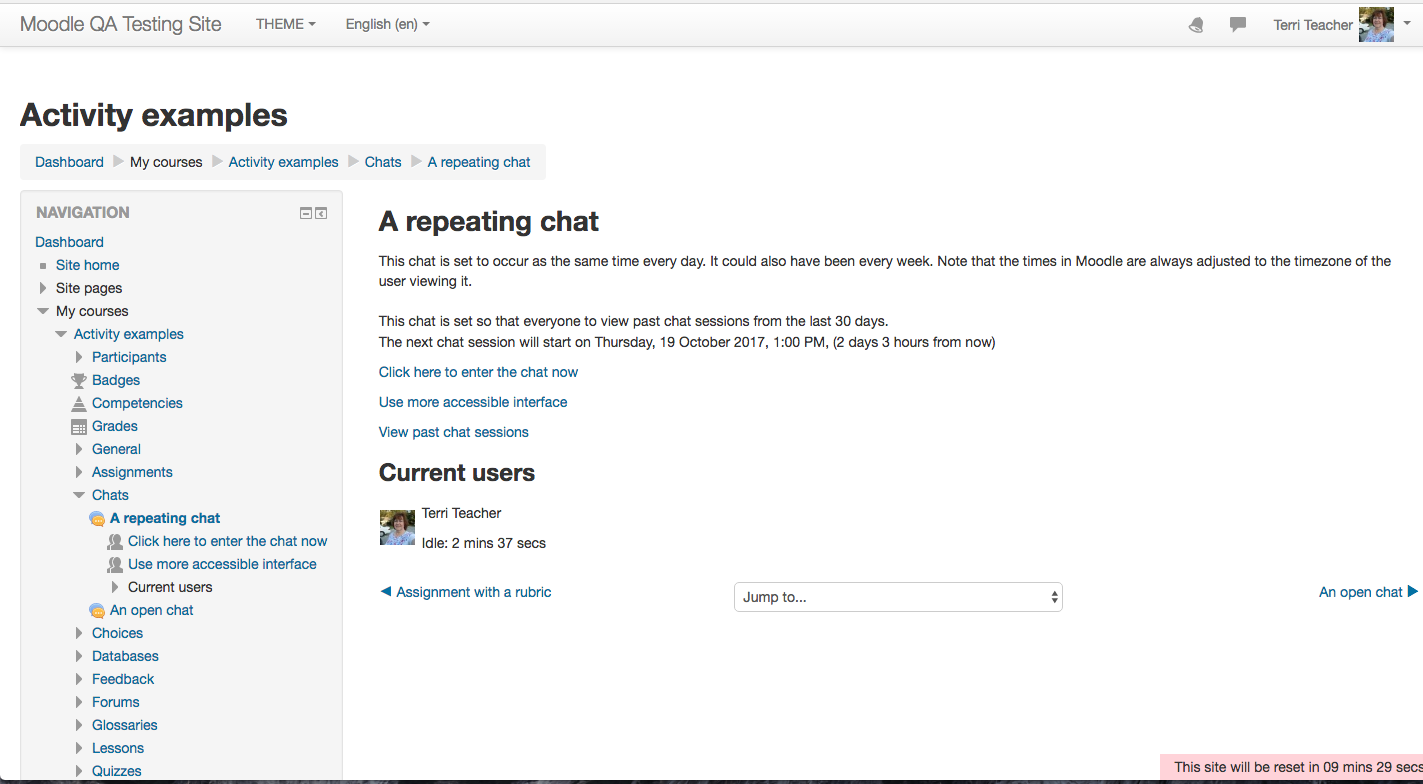Click user icon beside Click here to enter

(115, 542)
